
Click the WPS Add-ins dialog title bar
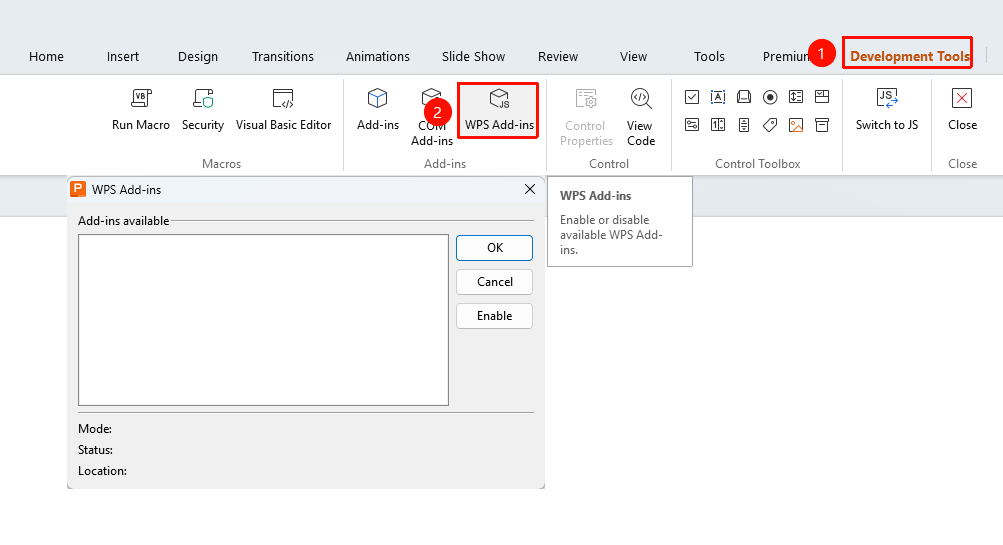[306, 189]
